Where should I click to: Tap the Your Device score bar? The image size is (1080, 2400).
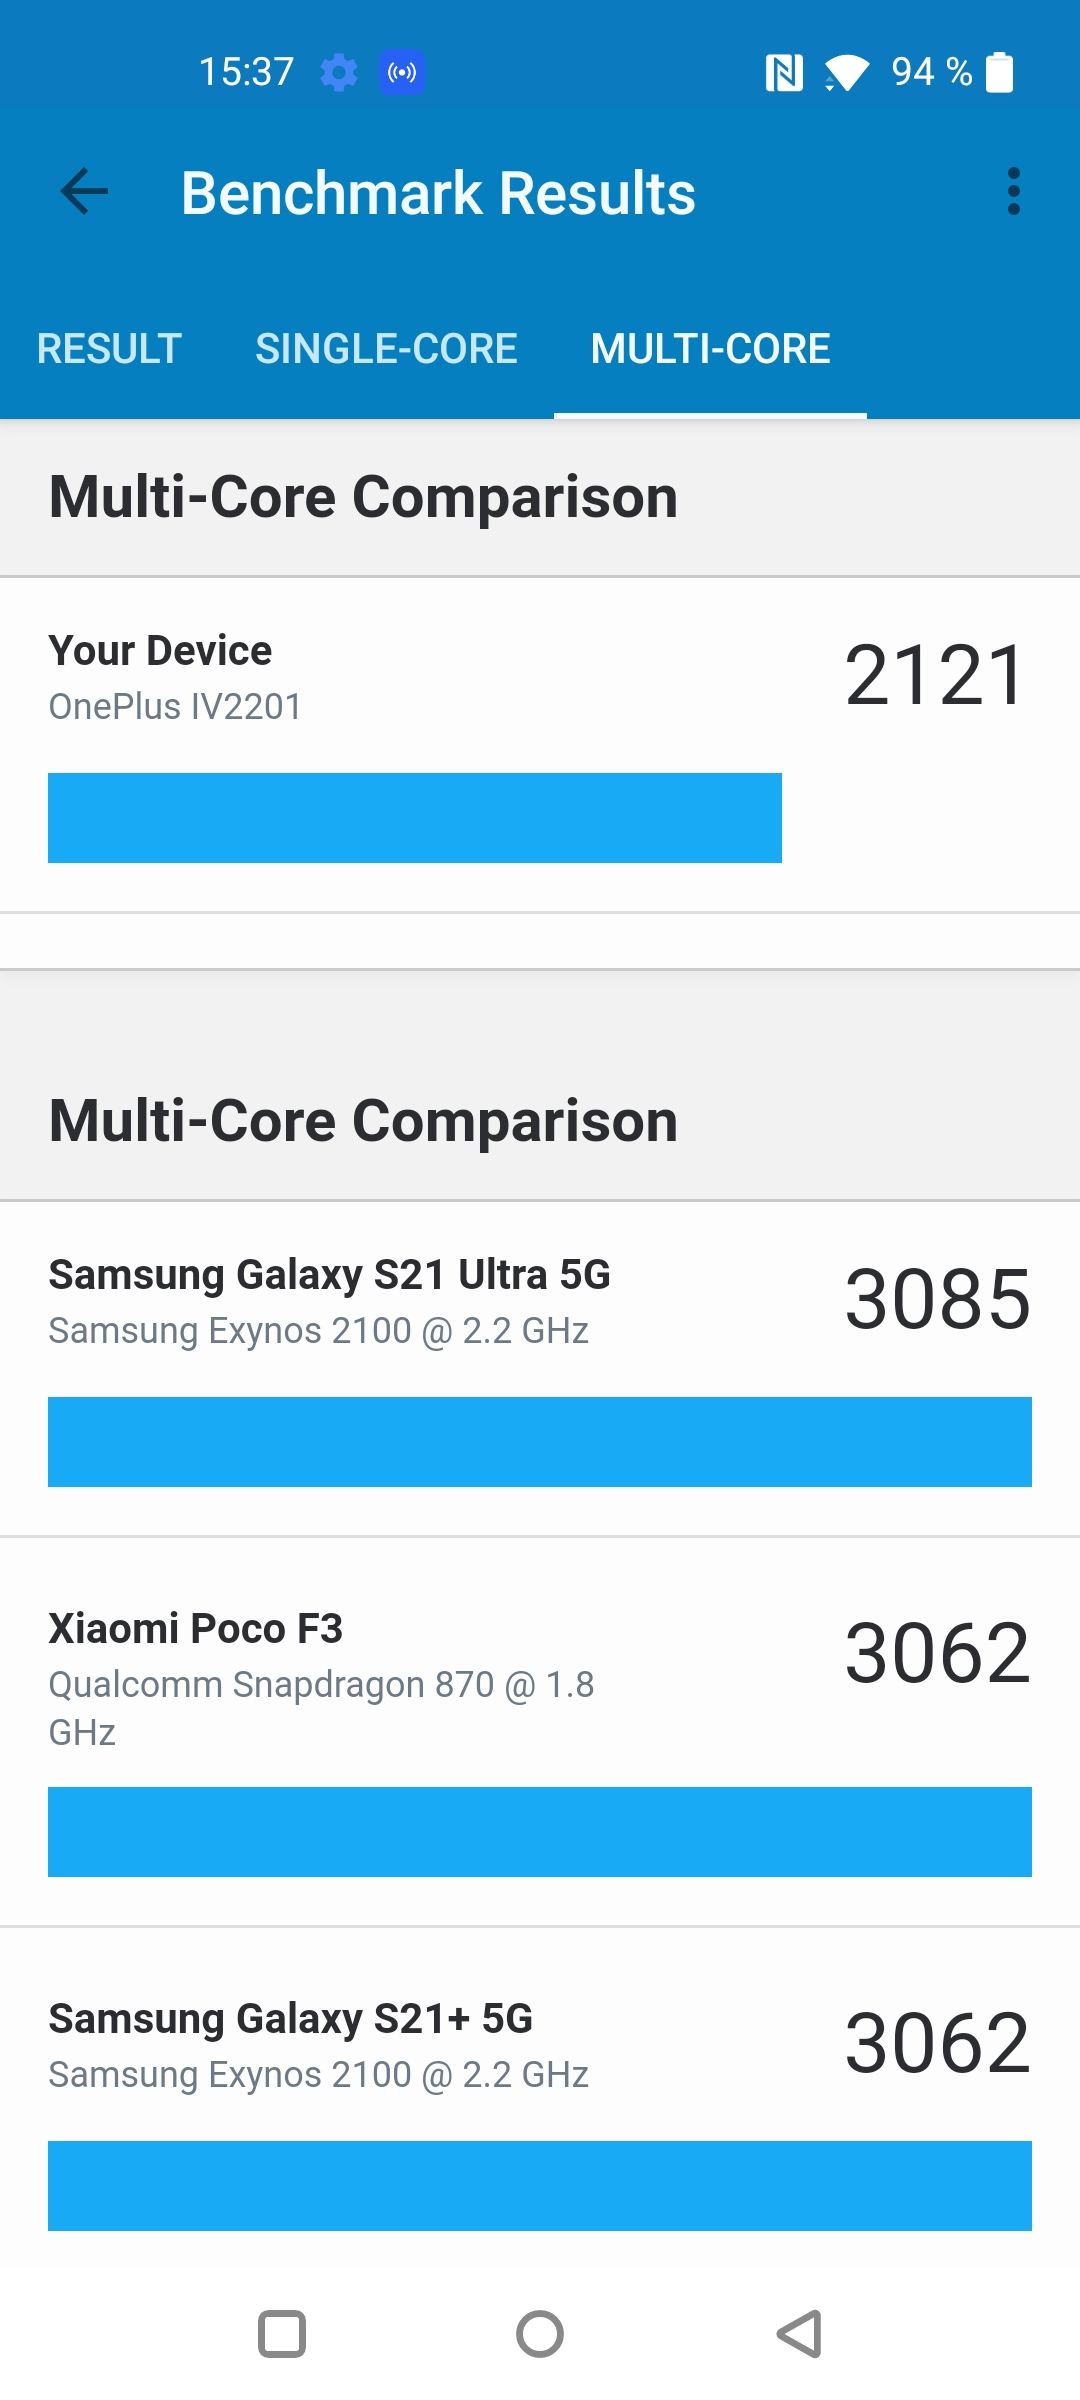[x=415, y=818]
